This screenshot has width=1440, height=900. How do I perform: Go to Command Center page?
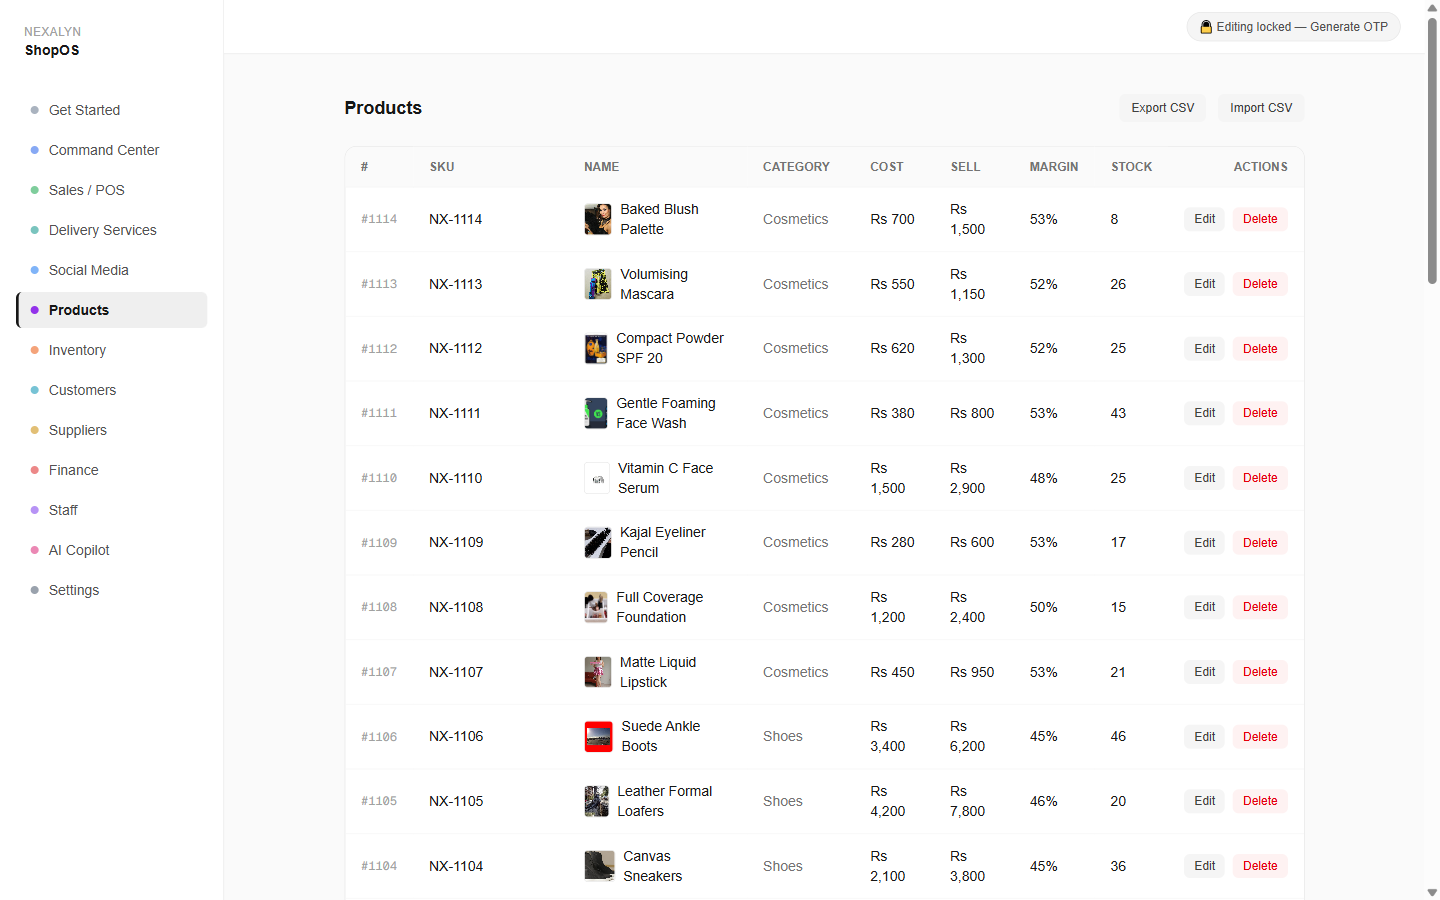pos(112,150)
